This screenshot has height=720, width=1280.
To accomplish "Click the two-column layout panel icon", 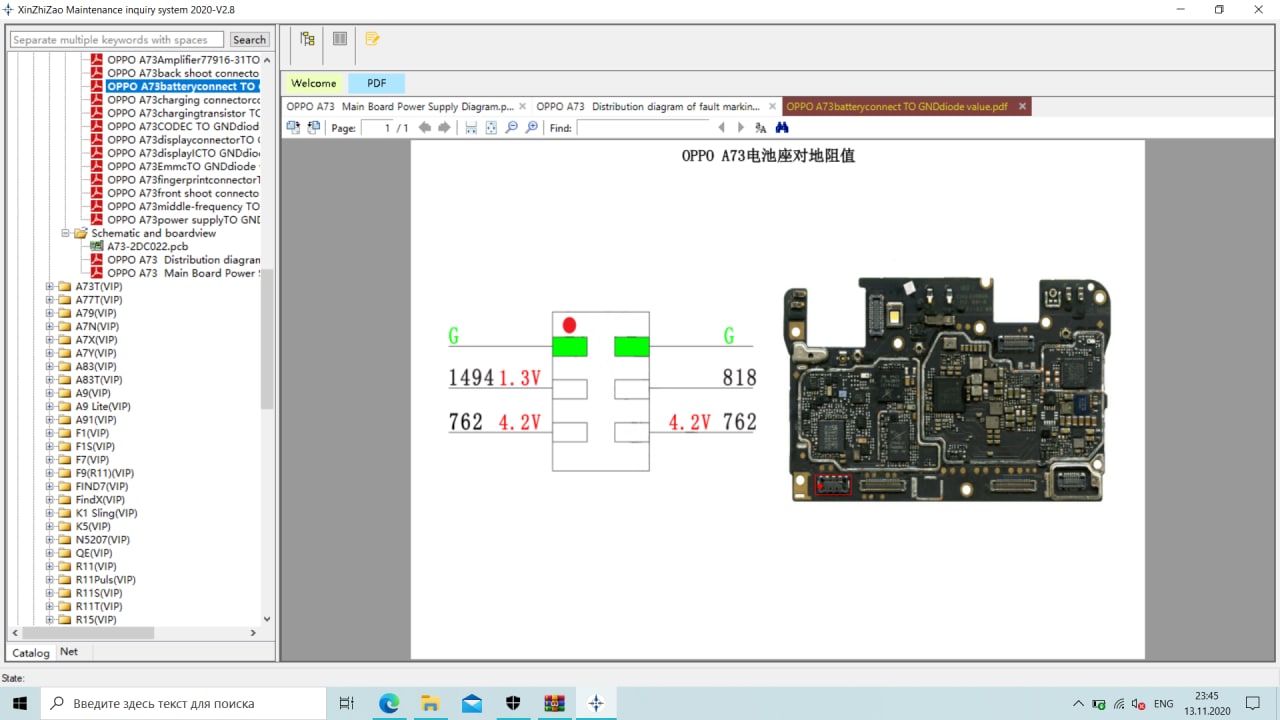I will pos(340,39).
